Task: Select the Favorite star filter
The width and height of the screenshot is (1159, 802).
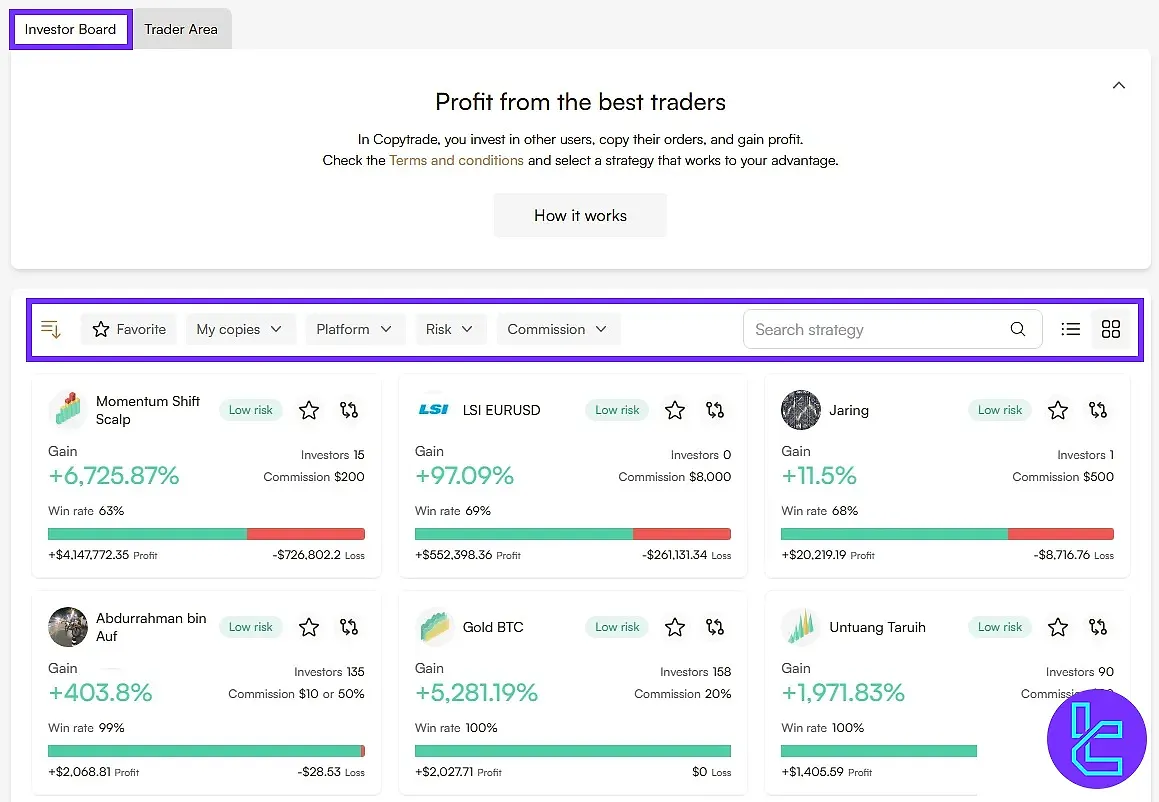Action: [128, 328]
